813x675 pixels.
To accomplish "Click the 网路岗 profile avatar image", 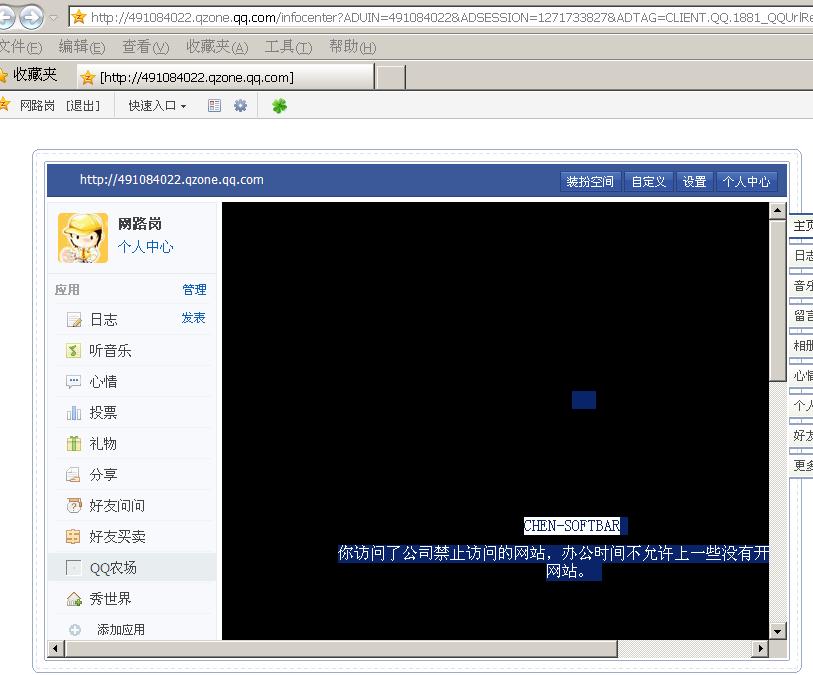I will coord(83,237).
